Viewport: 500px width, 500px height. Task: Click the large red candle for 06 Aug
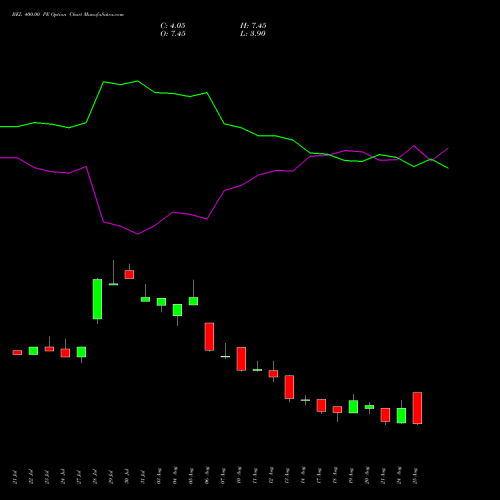coord(209,336)
